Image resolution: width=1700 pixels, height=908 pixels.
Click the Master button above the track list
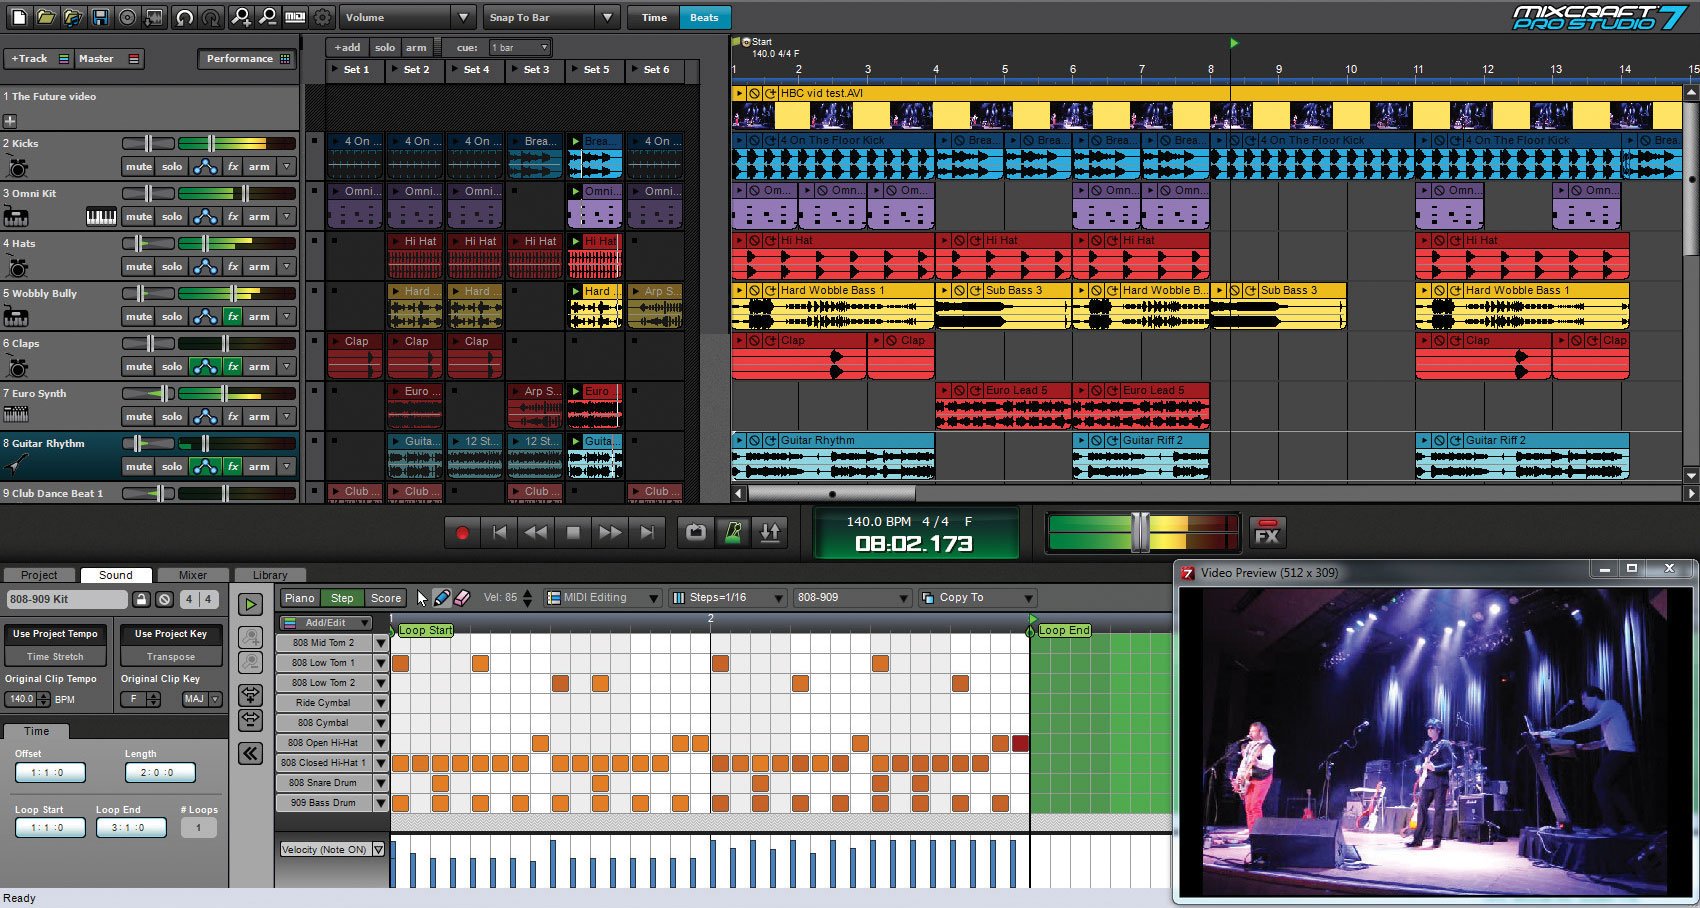point(97,58)
